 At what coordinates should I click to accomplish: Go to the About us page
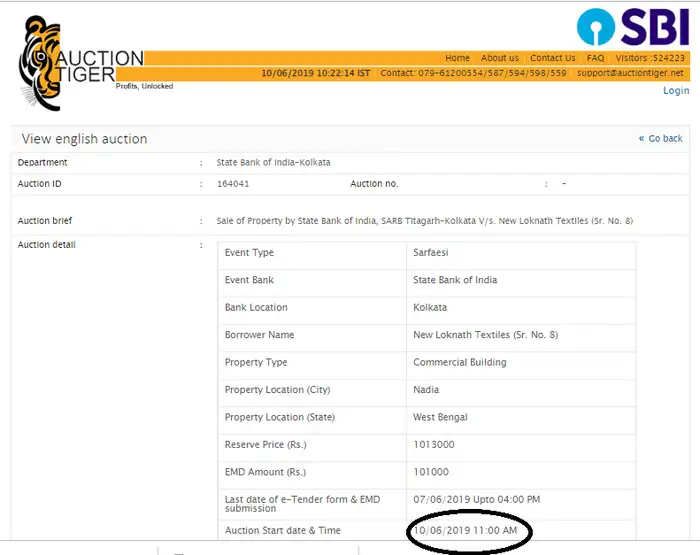[x=499, y=58]
